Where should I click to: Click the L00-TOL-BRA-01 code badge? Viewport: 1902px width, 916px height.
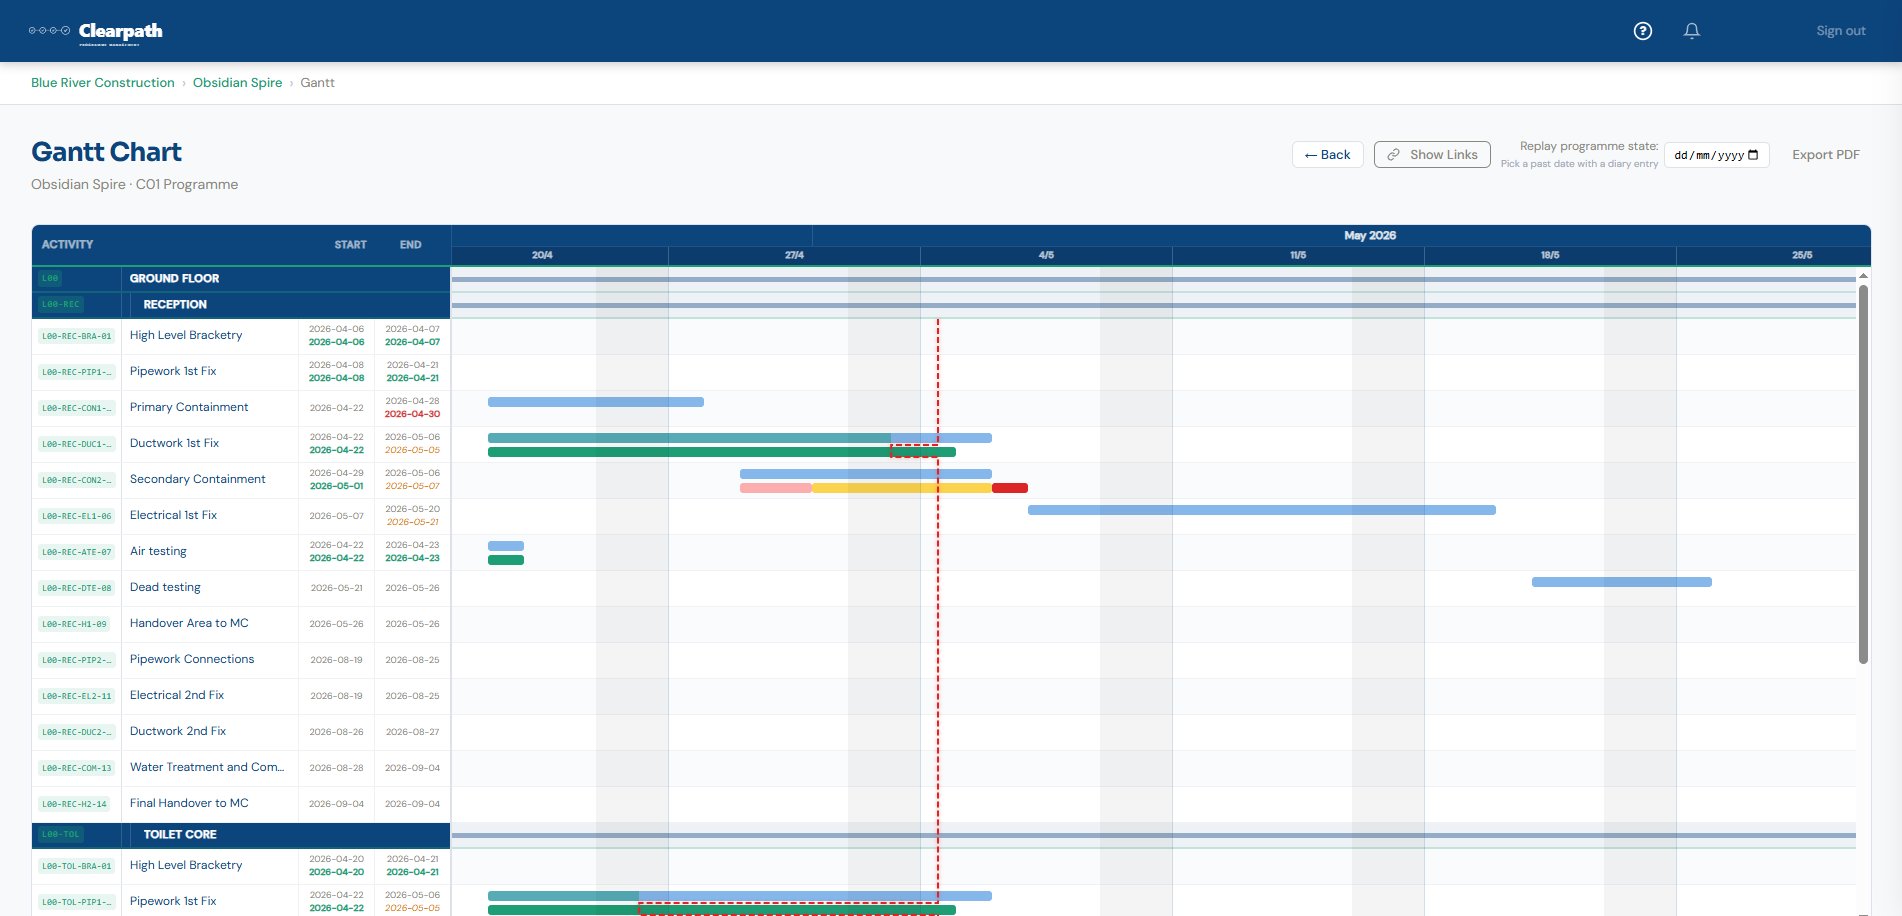[77, 866]
